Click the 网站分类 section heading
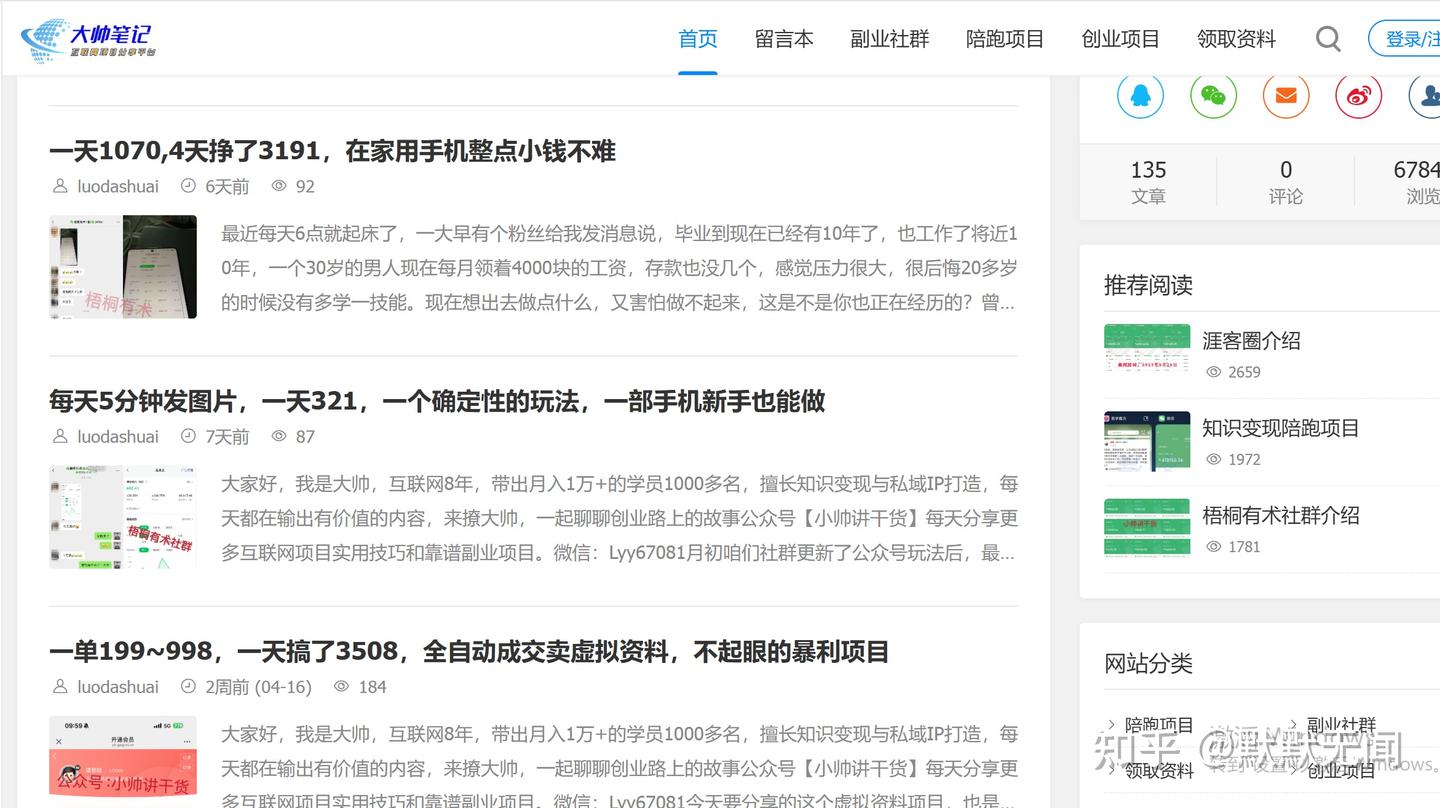 click(1148, 663)
